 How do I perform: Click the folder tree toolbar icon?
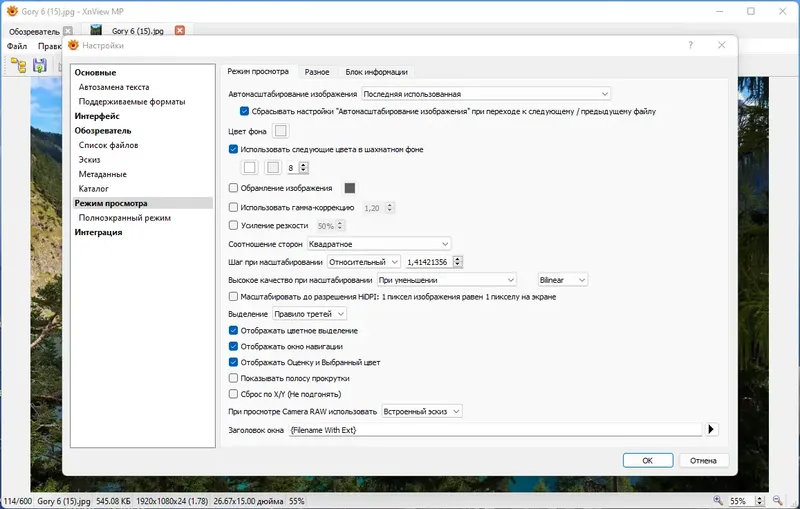click(18, 65)
